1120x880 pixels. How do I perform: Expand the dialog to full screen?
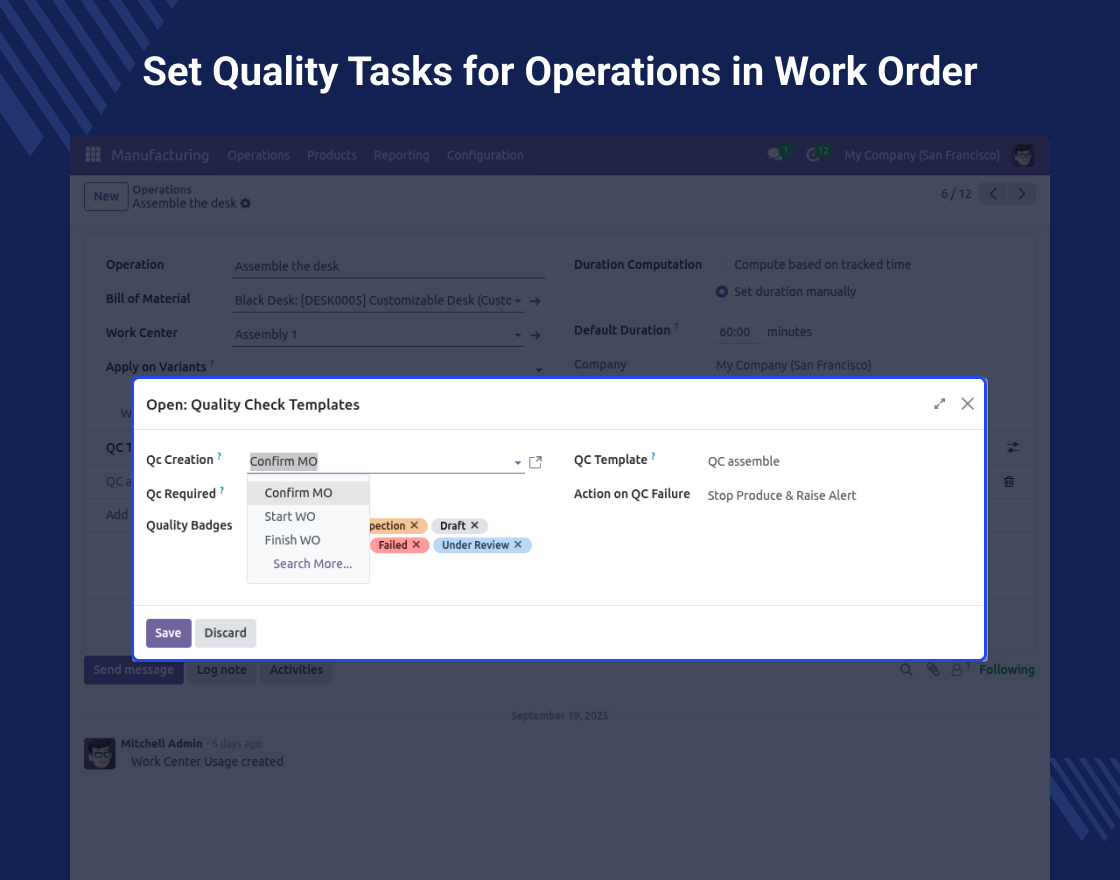click(x=939, y=404)
